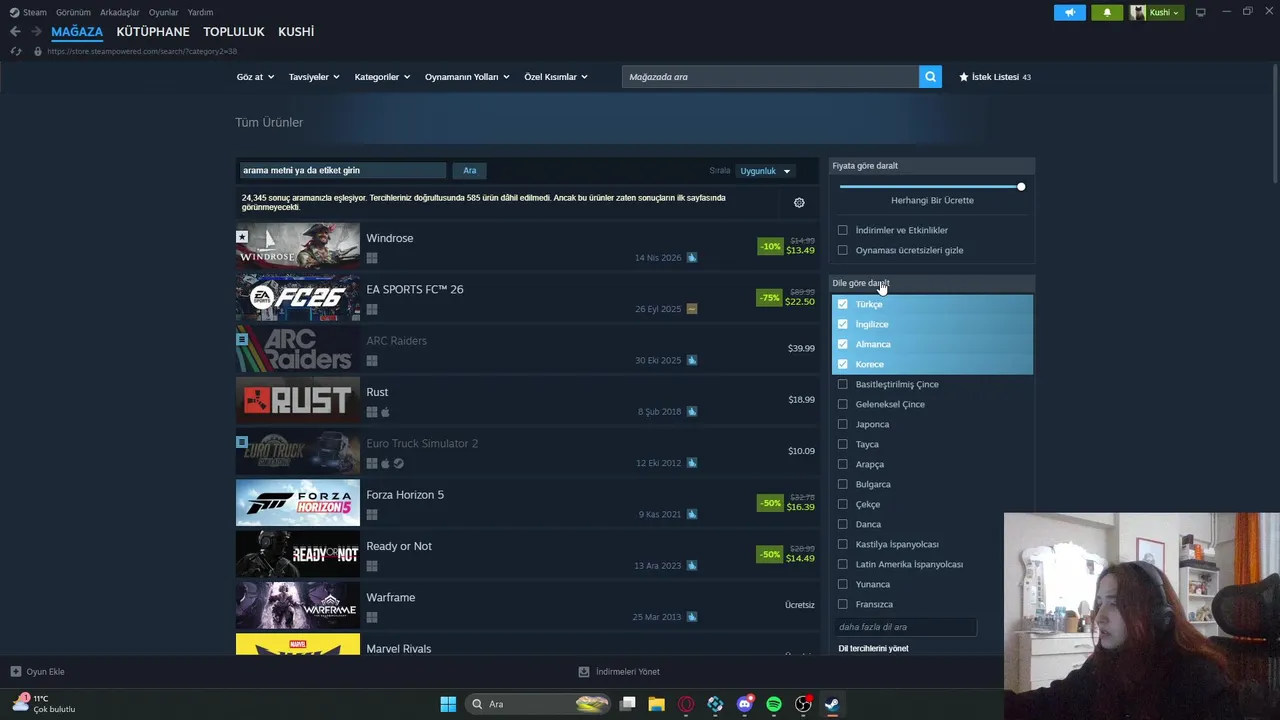Screen dimensions: 1280x720
Task: Open the Sırala Uygunluk sort dropdown
Action: (x=766, y=171)
